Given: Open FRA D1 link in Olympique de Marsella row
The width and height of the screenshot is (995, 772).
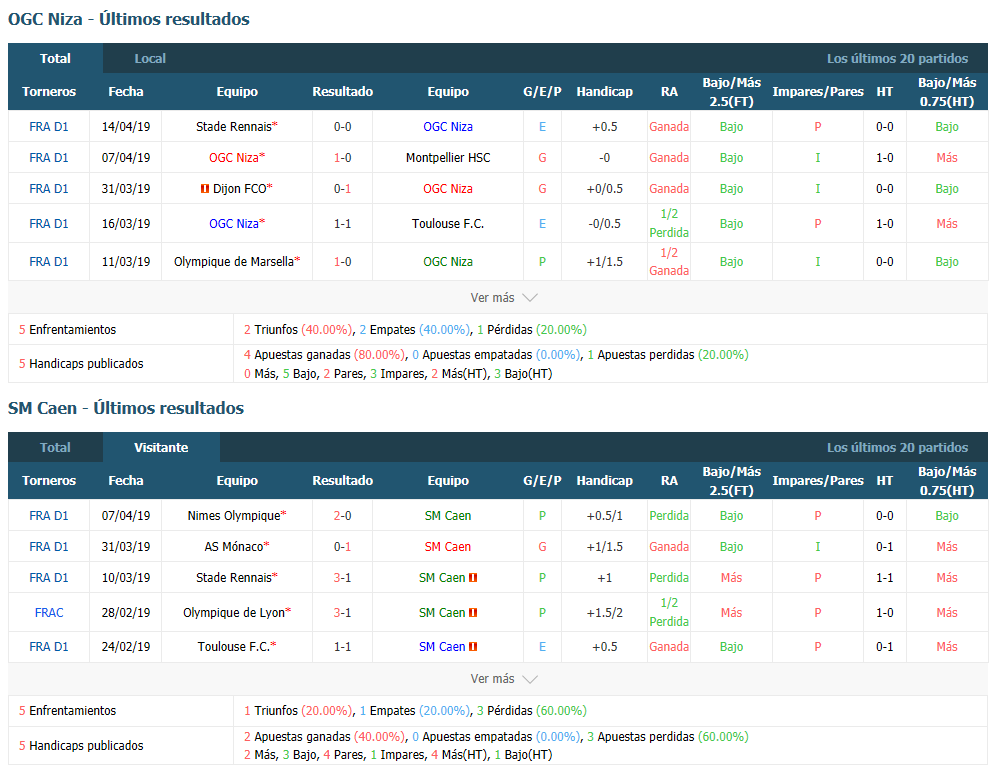Looking at the screenshot, I should click(x=49, y=262).
